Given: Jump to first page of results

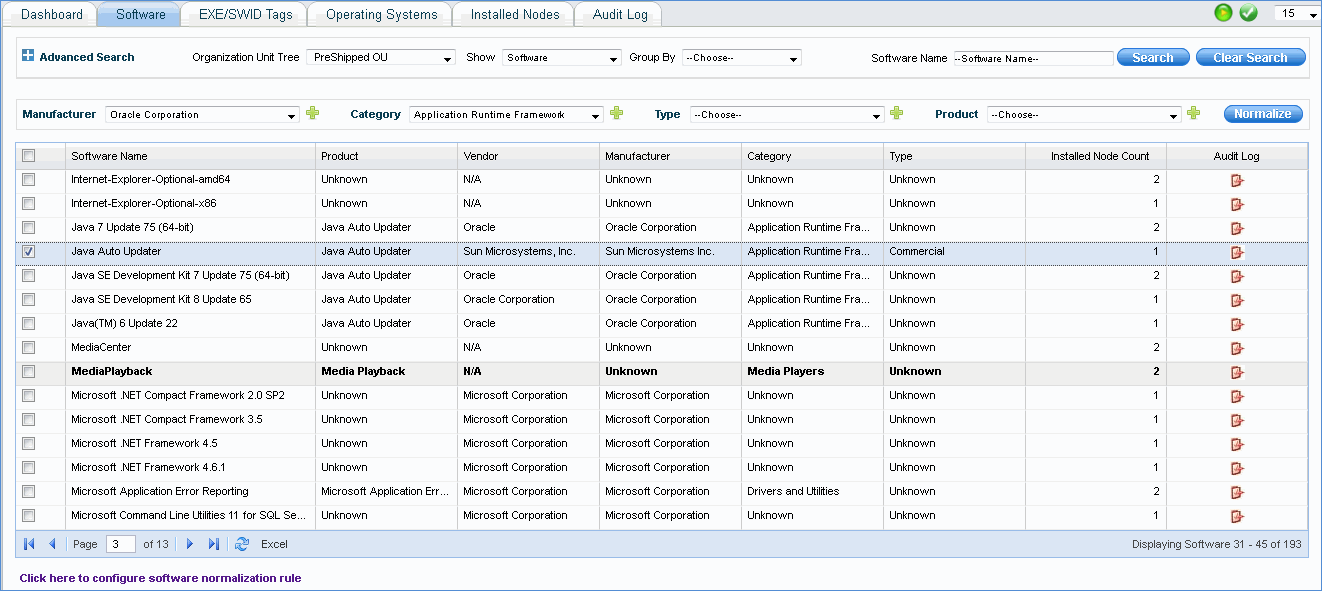Looking at the screenshot, I should pos(29,544).
